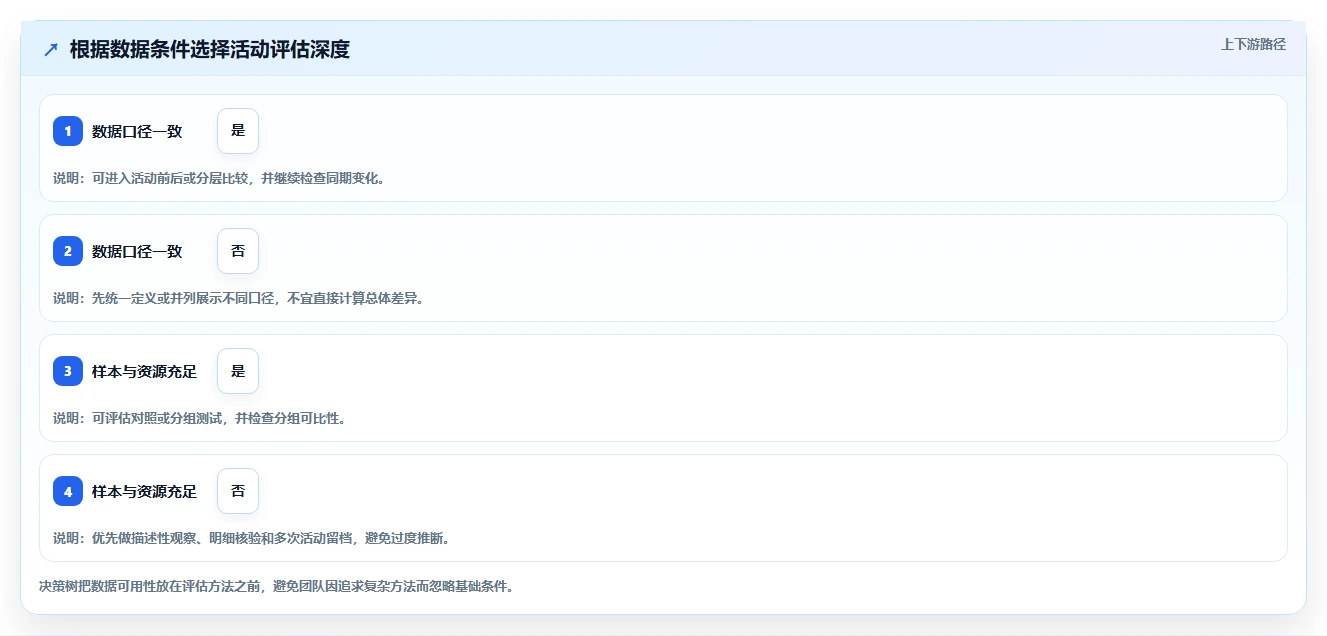
Task: Click the note 优先做描述性观察
Action: tap(146, 538)
